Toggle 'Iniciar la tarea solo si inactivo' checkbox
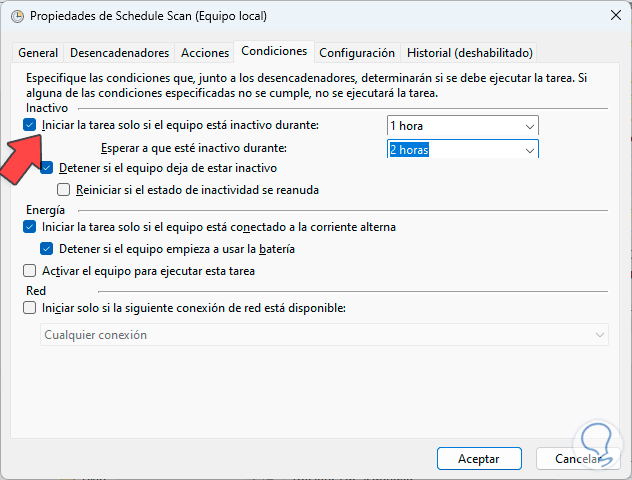This screenshot has height=480, width=632. point(30,125)
